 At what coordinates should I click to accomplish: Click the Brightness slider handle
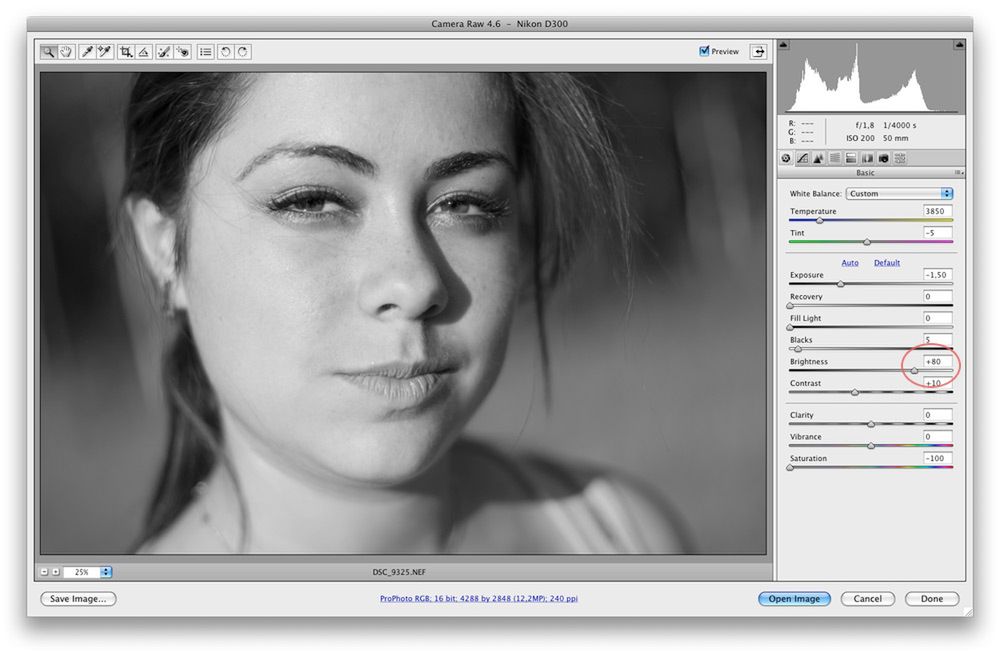point(914,371)
